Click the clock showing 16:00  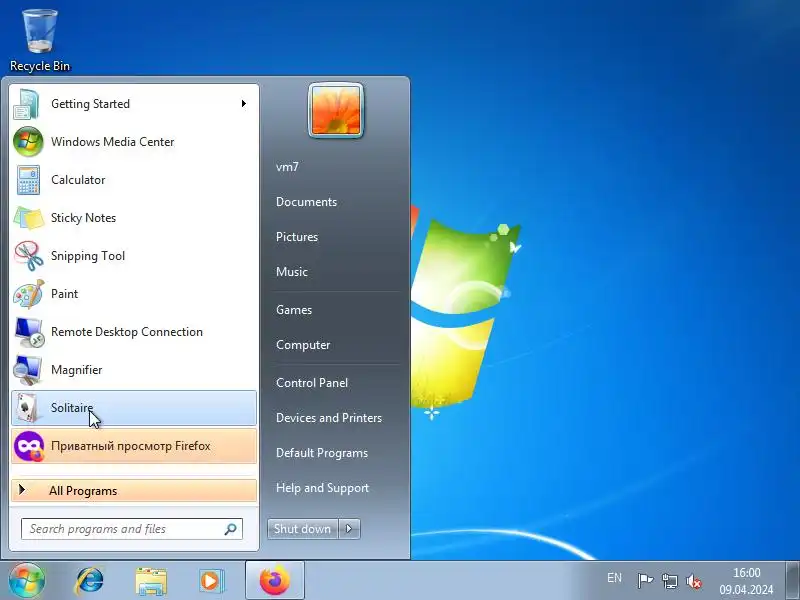click(x=746, y=573)
